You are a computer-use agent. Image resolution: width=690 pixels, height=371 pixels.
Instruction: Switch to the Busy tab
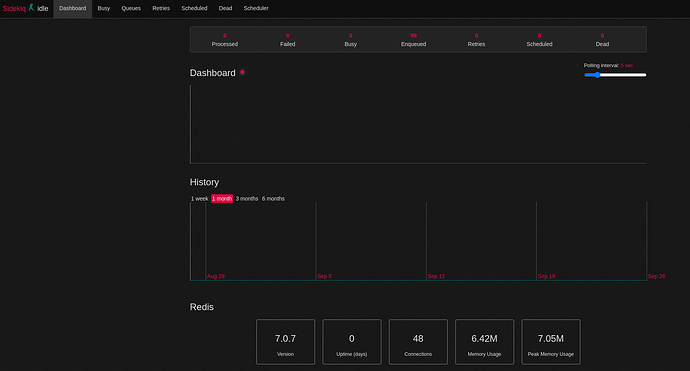(104, 8)
